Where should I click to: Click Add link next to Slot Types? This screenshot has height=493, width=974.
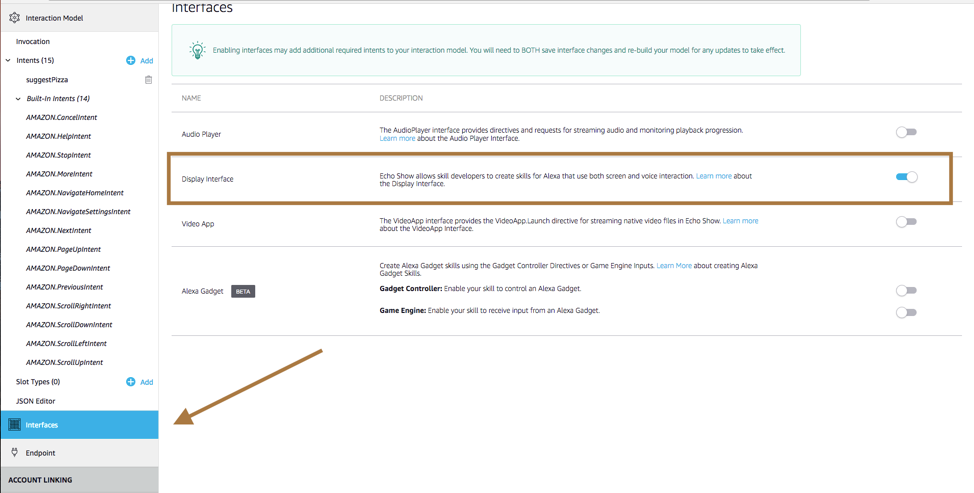[147, 382]
